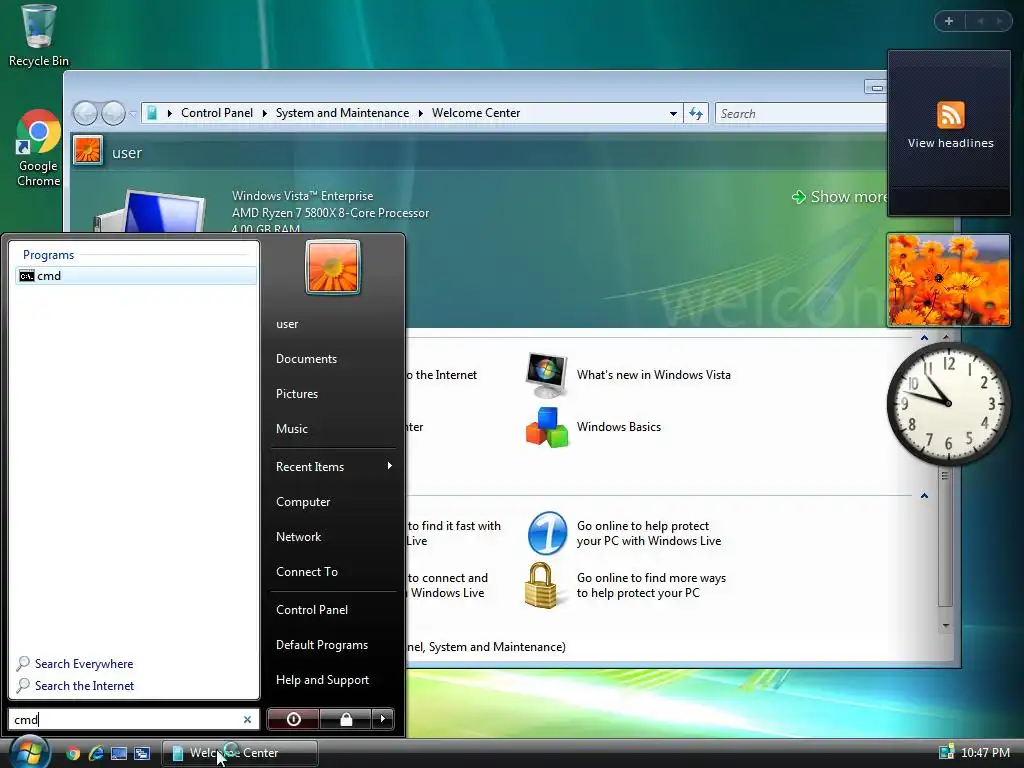Open Google Chrome desktop shortcut
Viewport: 1024px width, 768px height.
click(39, 149)
